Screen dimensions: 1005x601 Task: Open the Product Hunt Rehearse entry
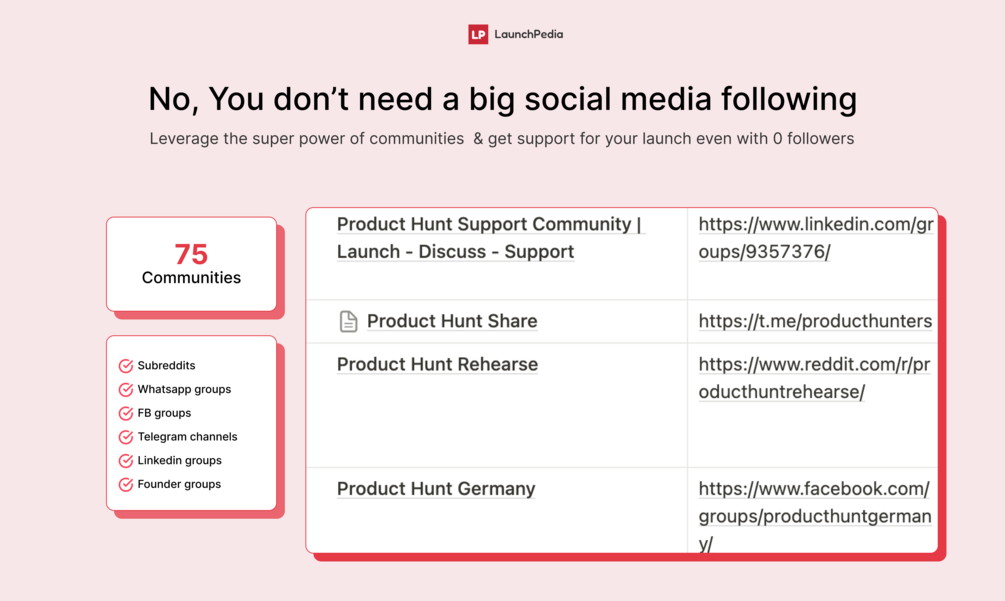(437, 364)
